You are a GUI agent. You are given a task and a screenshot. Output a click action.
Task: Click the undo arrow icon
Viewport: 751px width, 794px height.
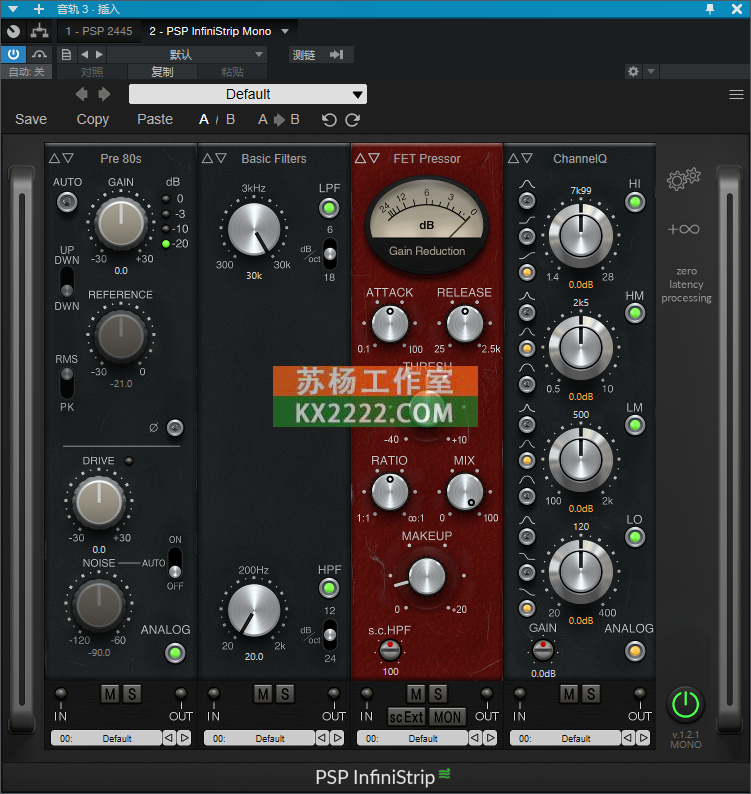click(329, 120)
